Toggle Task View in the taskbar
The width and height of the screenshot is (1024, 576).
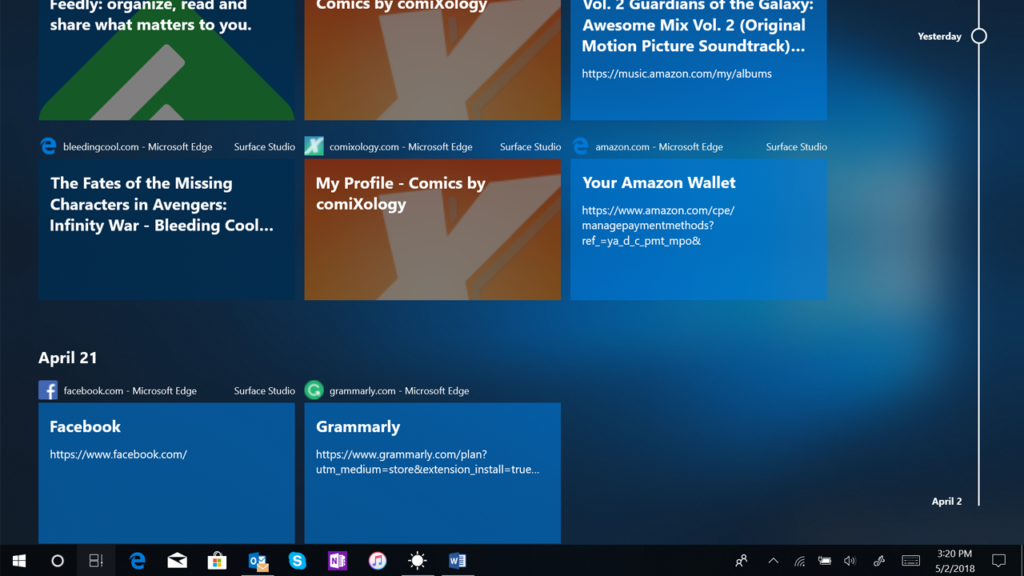pyautogui.click(x=96, y=560)
